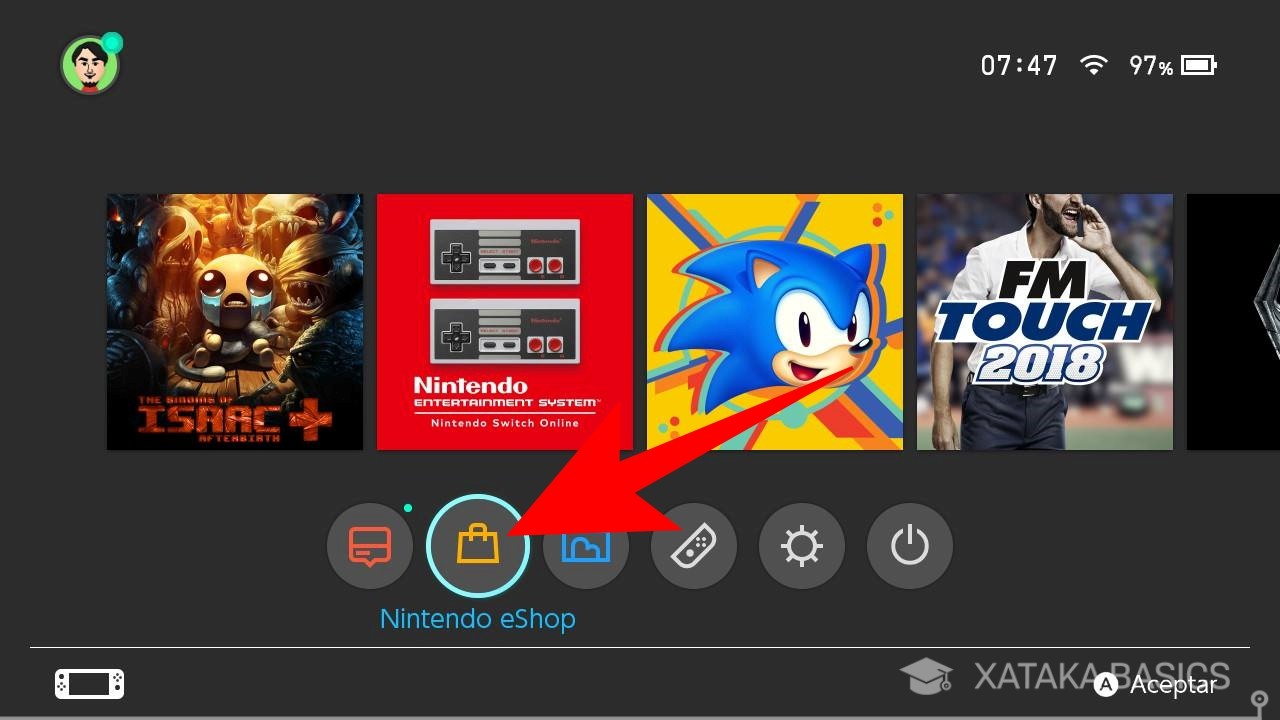Click the handheld controller icon bottom left

(x=88, y=684)
